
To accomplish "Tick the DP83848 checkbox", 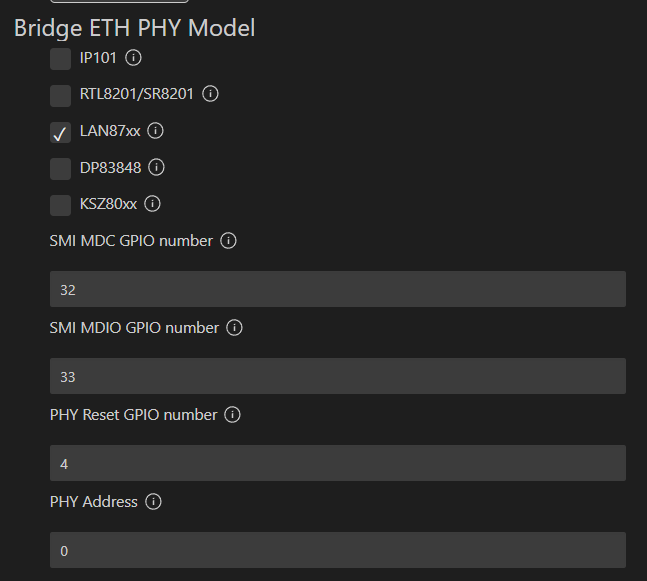I will pos(60,169).
